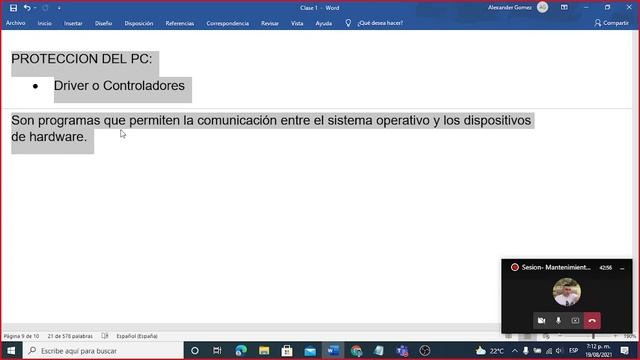Click the Compartir share button

pos(611,23)
